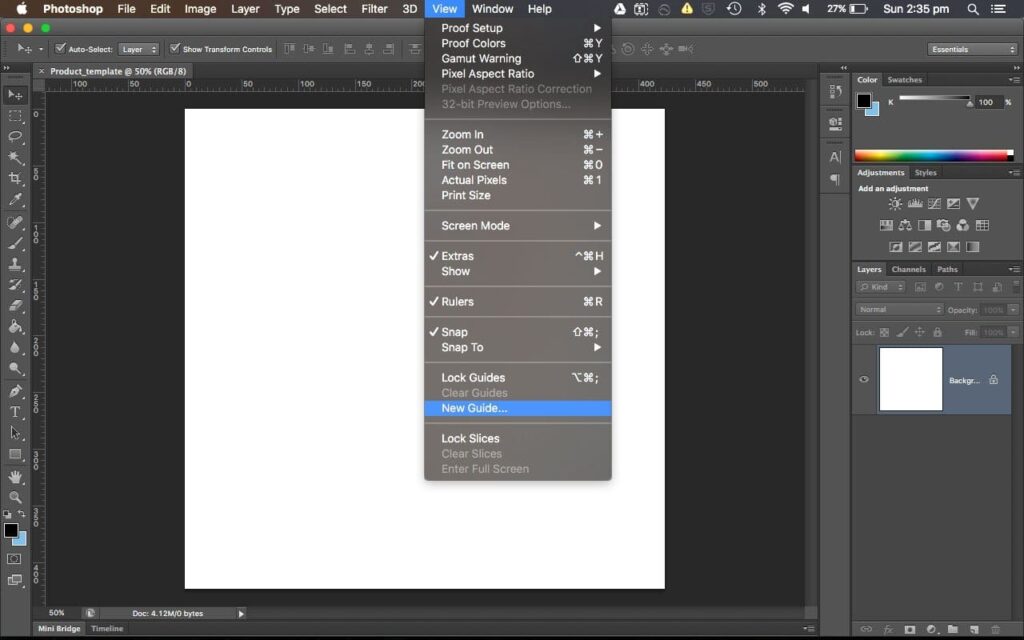1024x640 pixels.
Task: Select the Move tool
Action: [14, 94]
